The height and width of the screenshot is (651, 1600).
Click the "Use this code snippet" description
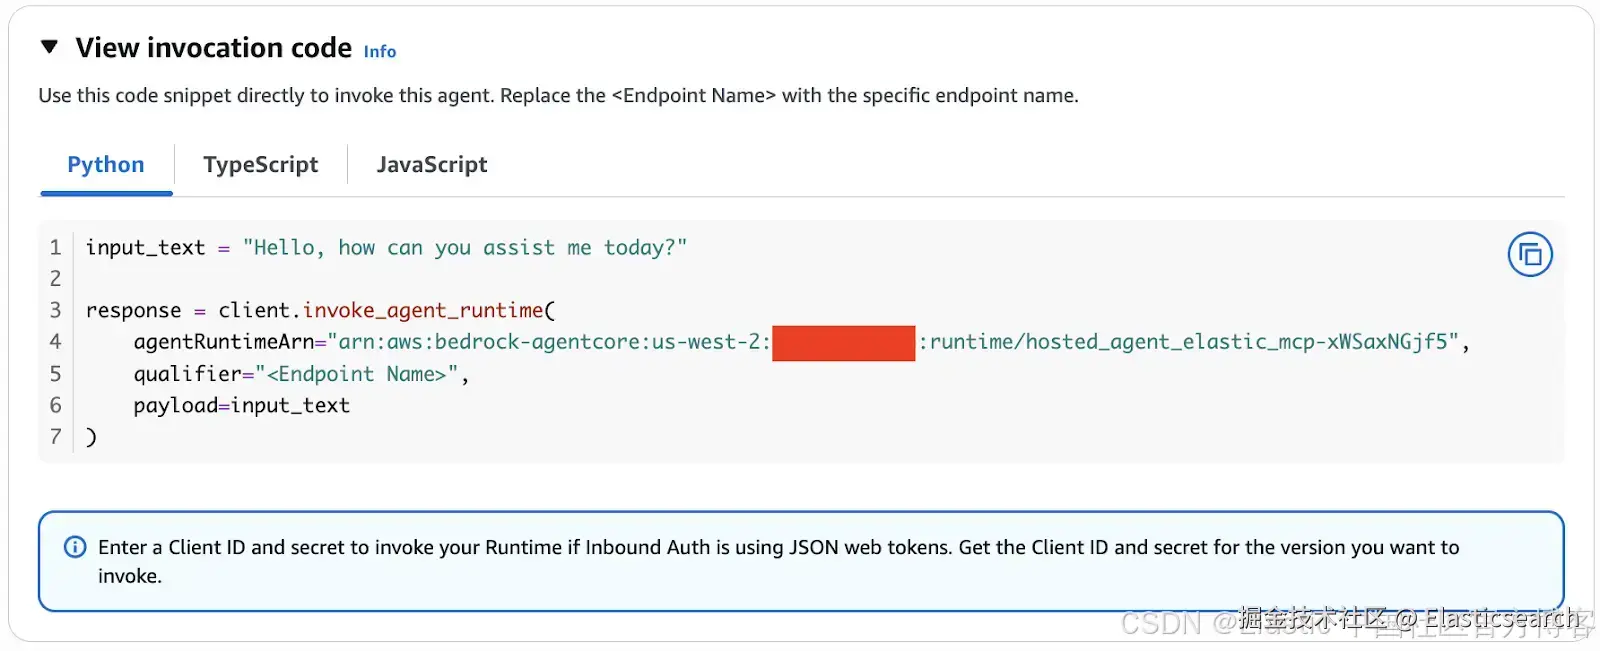[x=558, y=96]
